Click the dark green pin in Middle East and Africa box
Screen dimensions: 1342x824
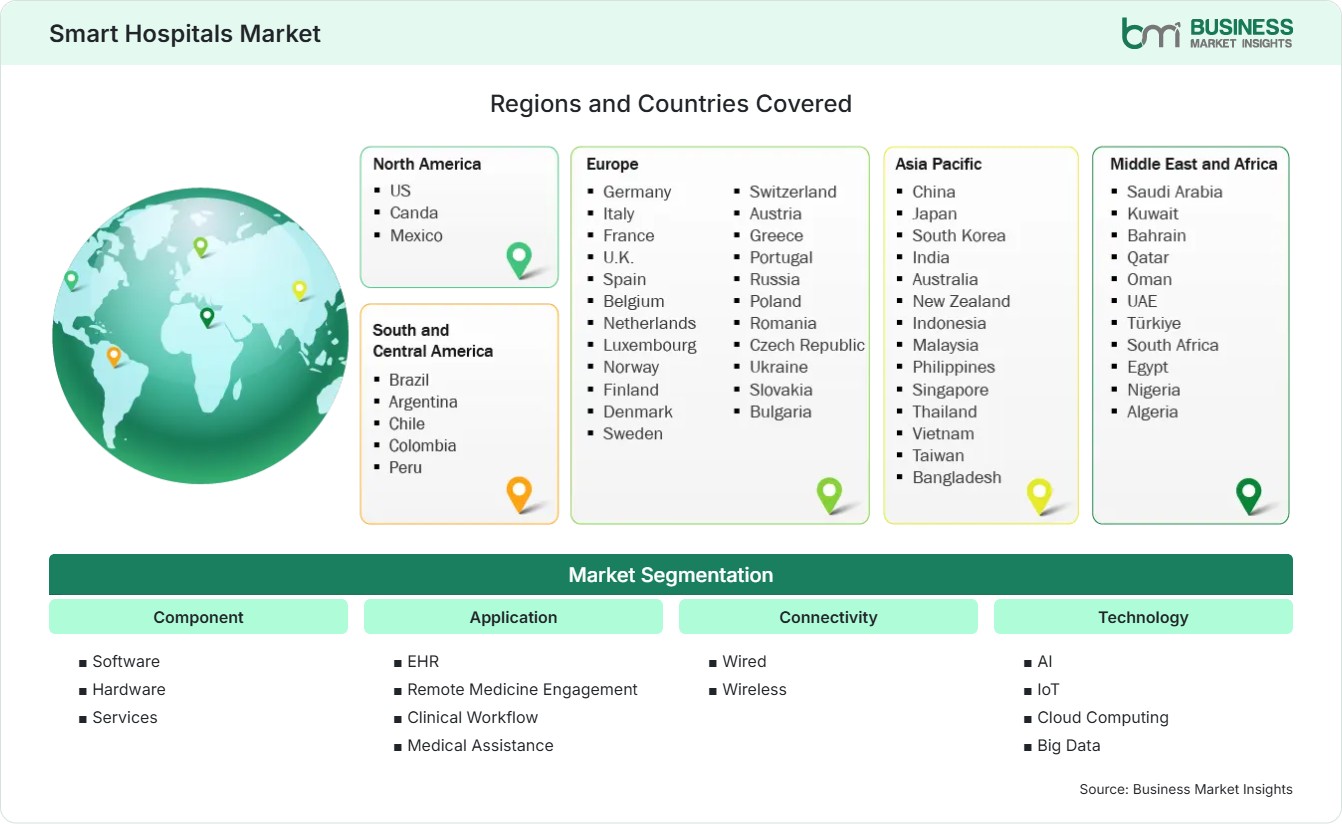coord(1249,496)
